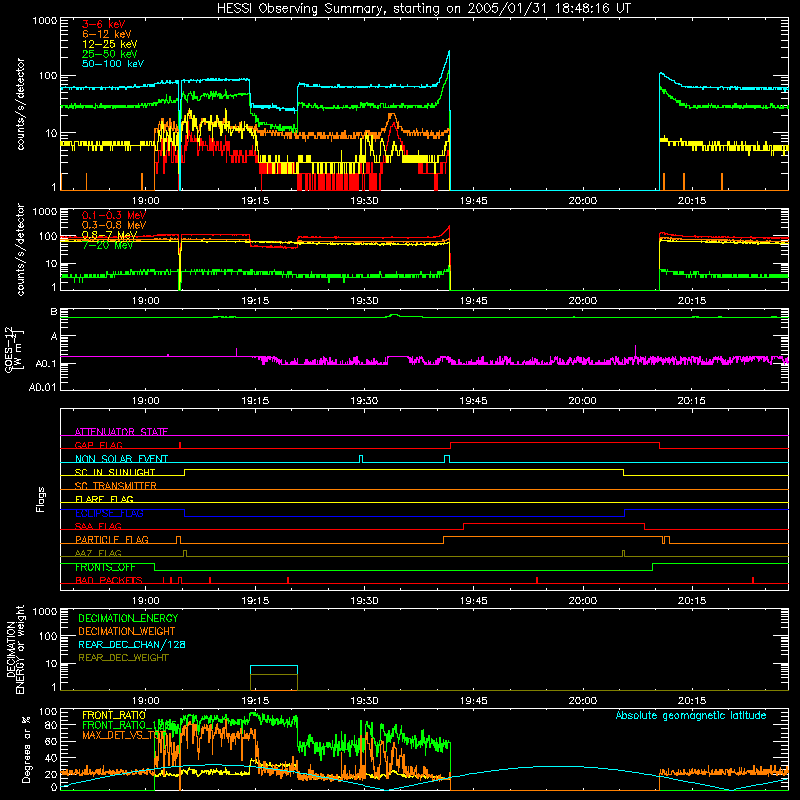
Task: Click the PARTICLE_FLAG label
Action: point(112,540)
